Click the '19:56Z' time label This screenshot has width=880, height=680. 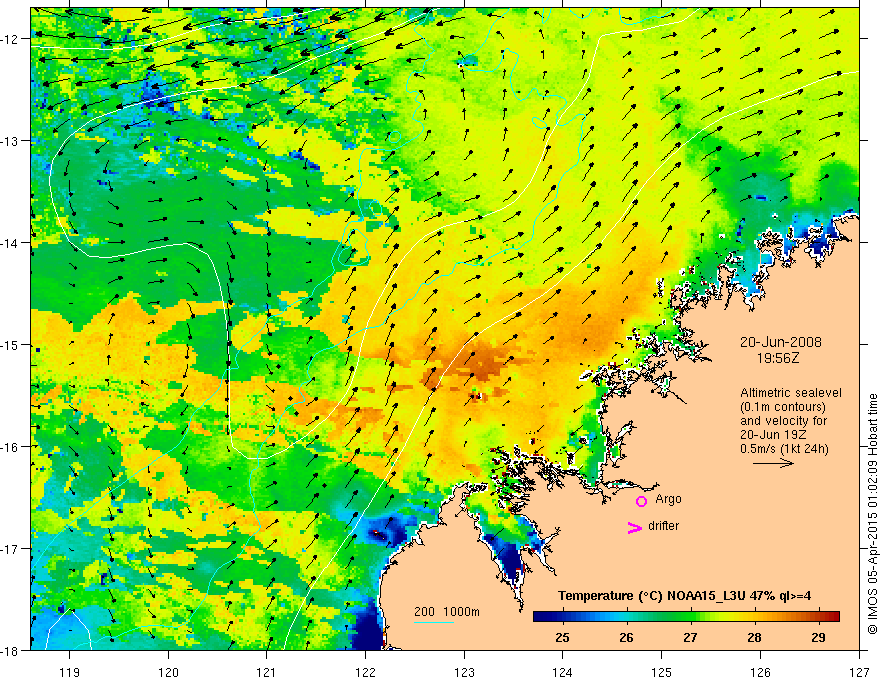pos(777,358)
